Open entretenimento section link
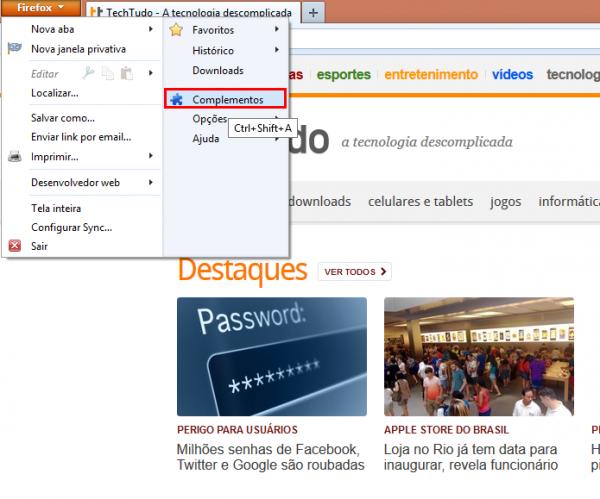The image size is (600, 499). point(431,74)
